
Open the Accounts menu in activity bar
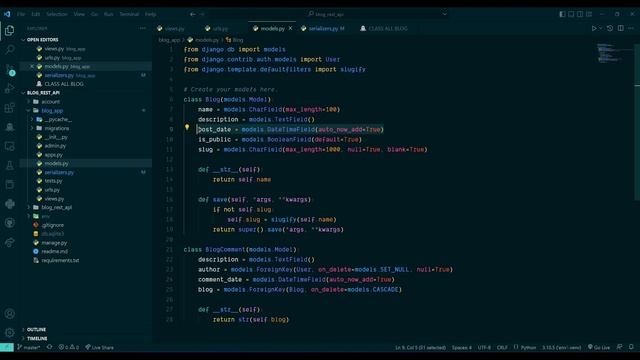9,313
